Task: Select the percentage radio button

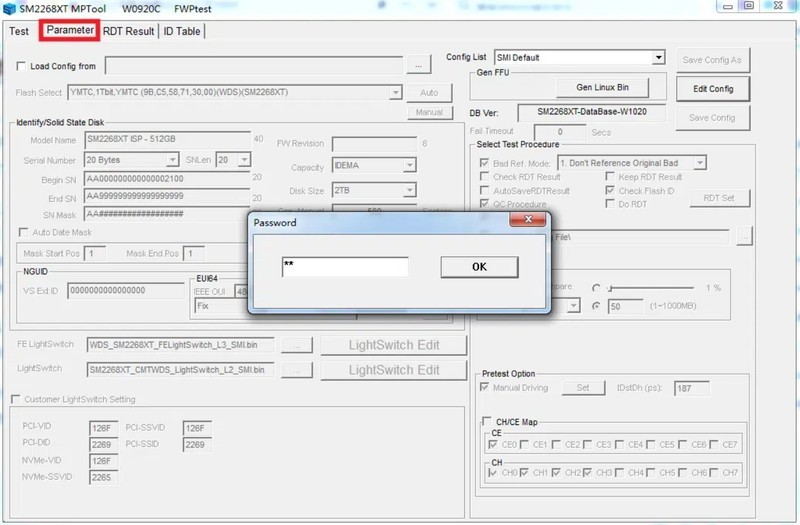Action: point(596,288)
